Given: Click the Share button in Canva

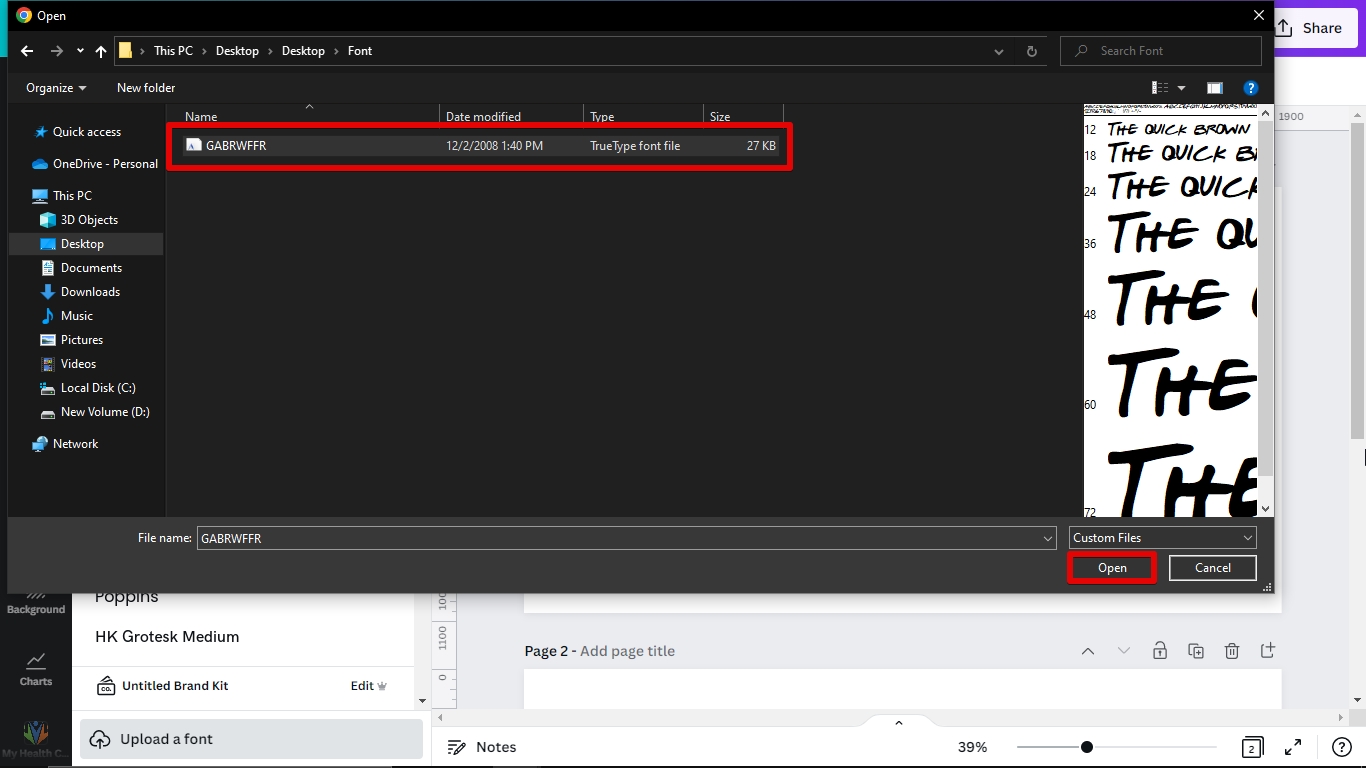Looking at the screenshot, I should pos(1310,28).
